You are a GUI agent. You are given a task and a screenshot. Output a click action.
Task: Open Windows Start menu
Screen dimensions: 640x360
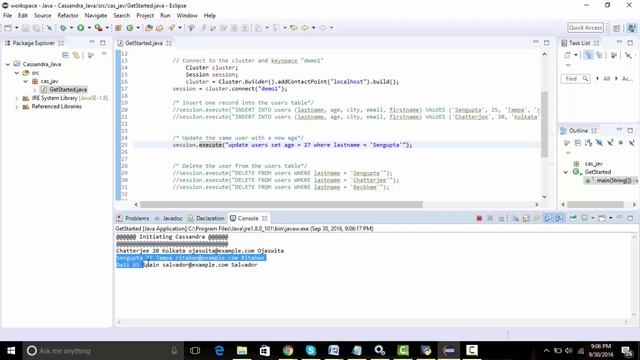click(x=11, y=351)
